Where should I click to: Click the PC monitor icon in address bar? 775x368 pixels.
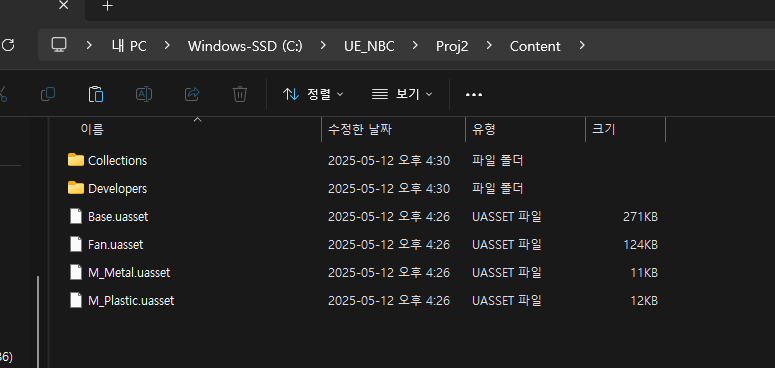point(59,45)
